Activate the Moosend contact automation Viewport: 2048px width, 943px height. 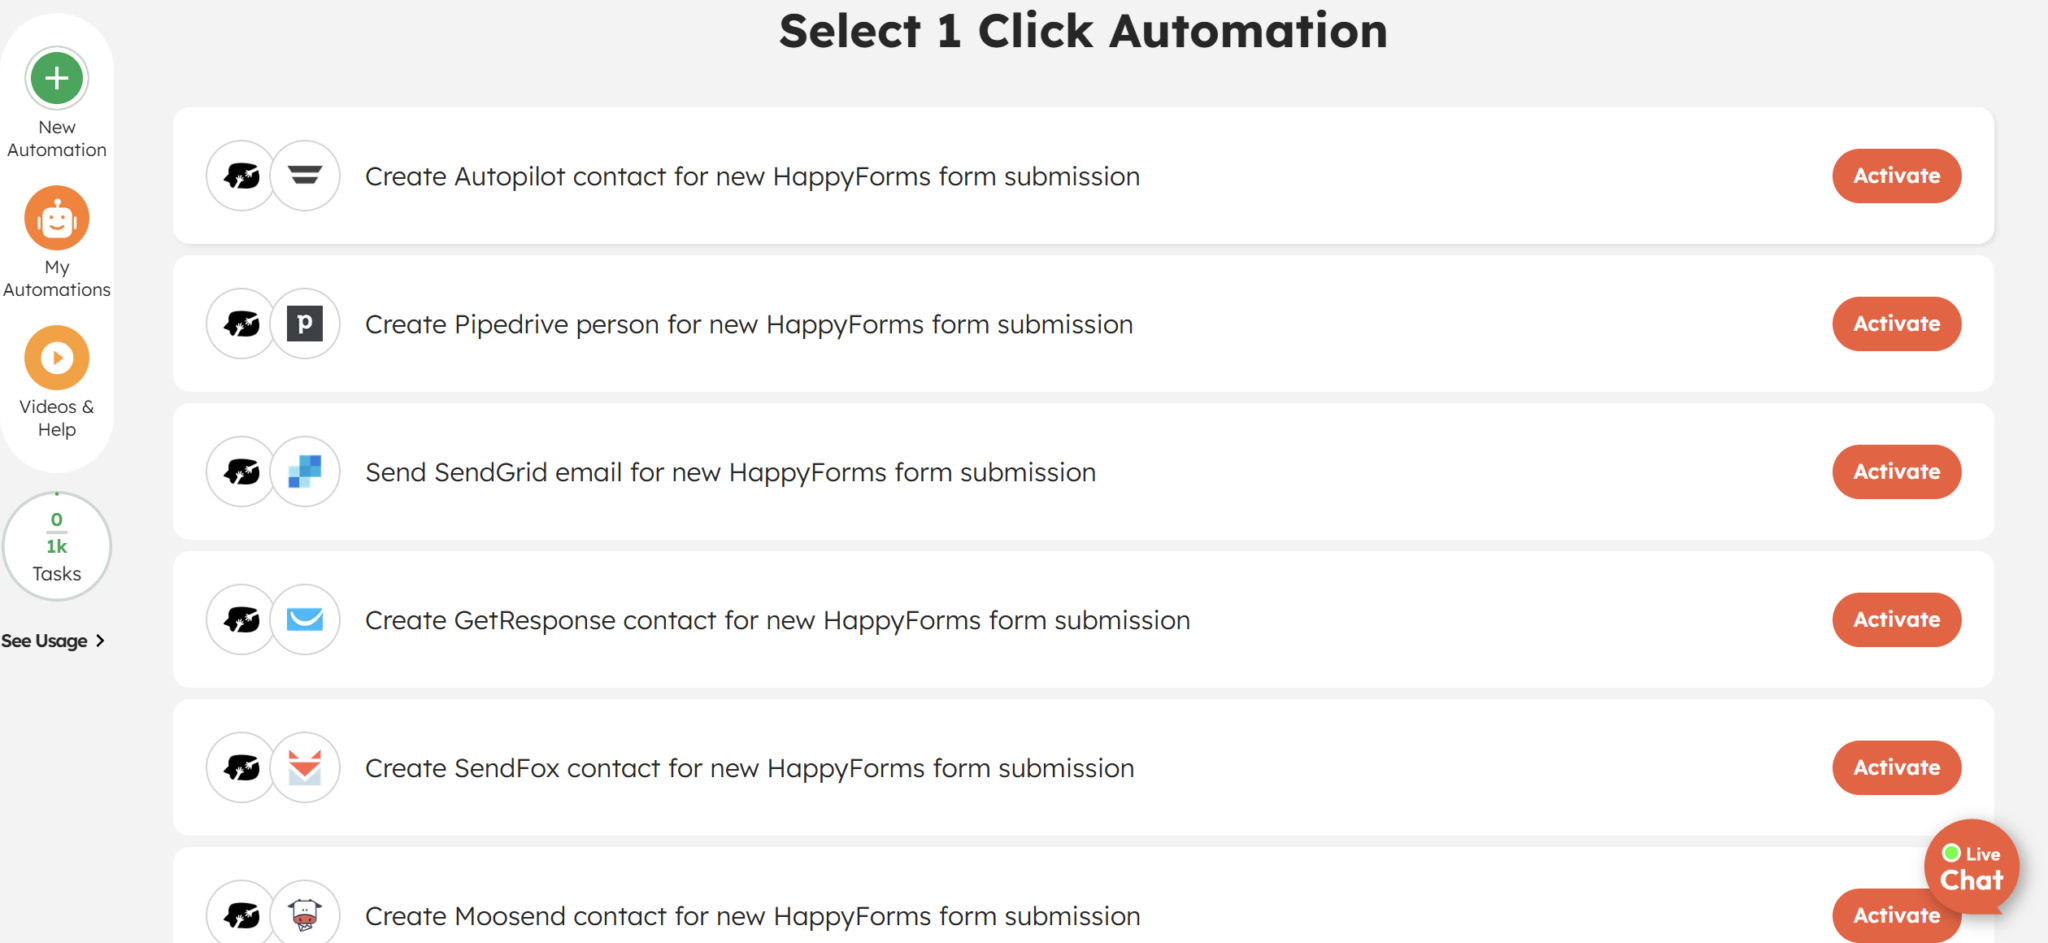[1896, 915]
